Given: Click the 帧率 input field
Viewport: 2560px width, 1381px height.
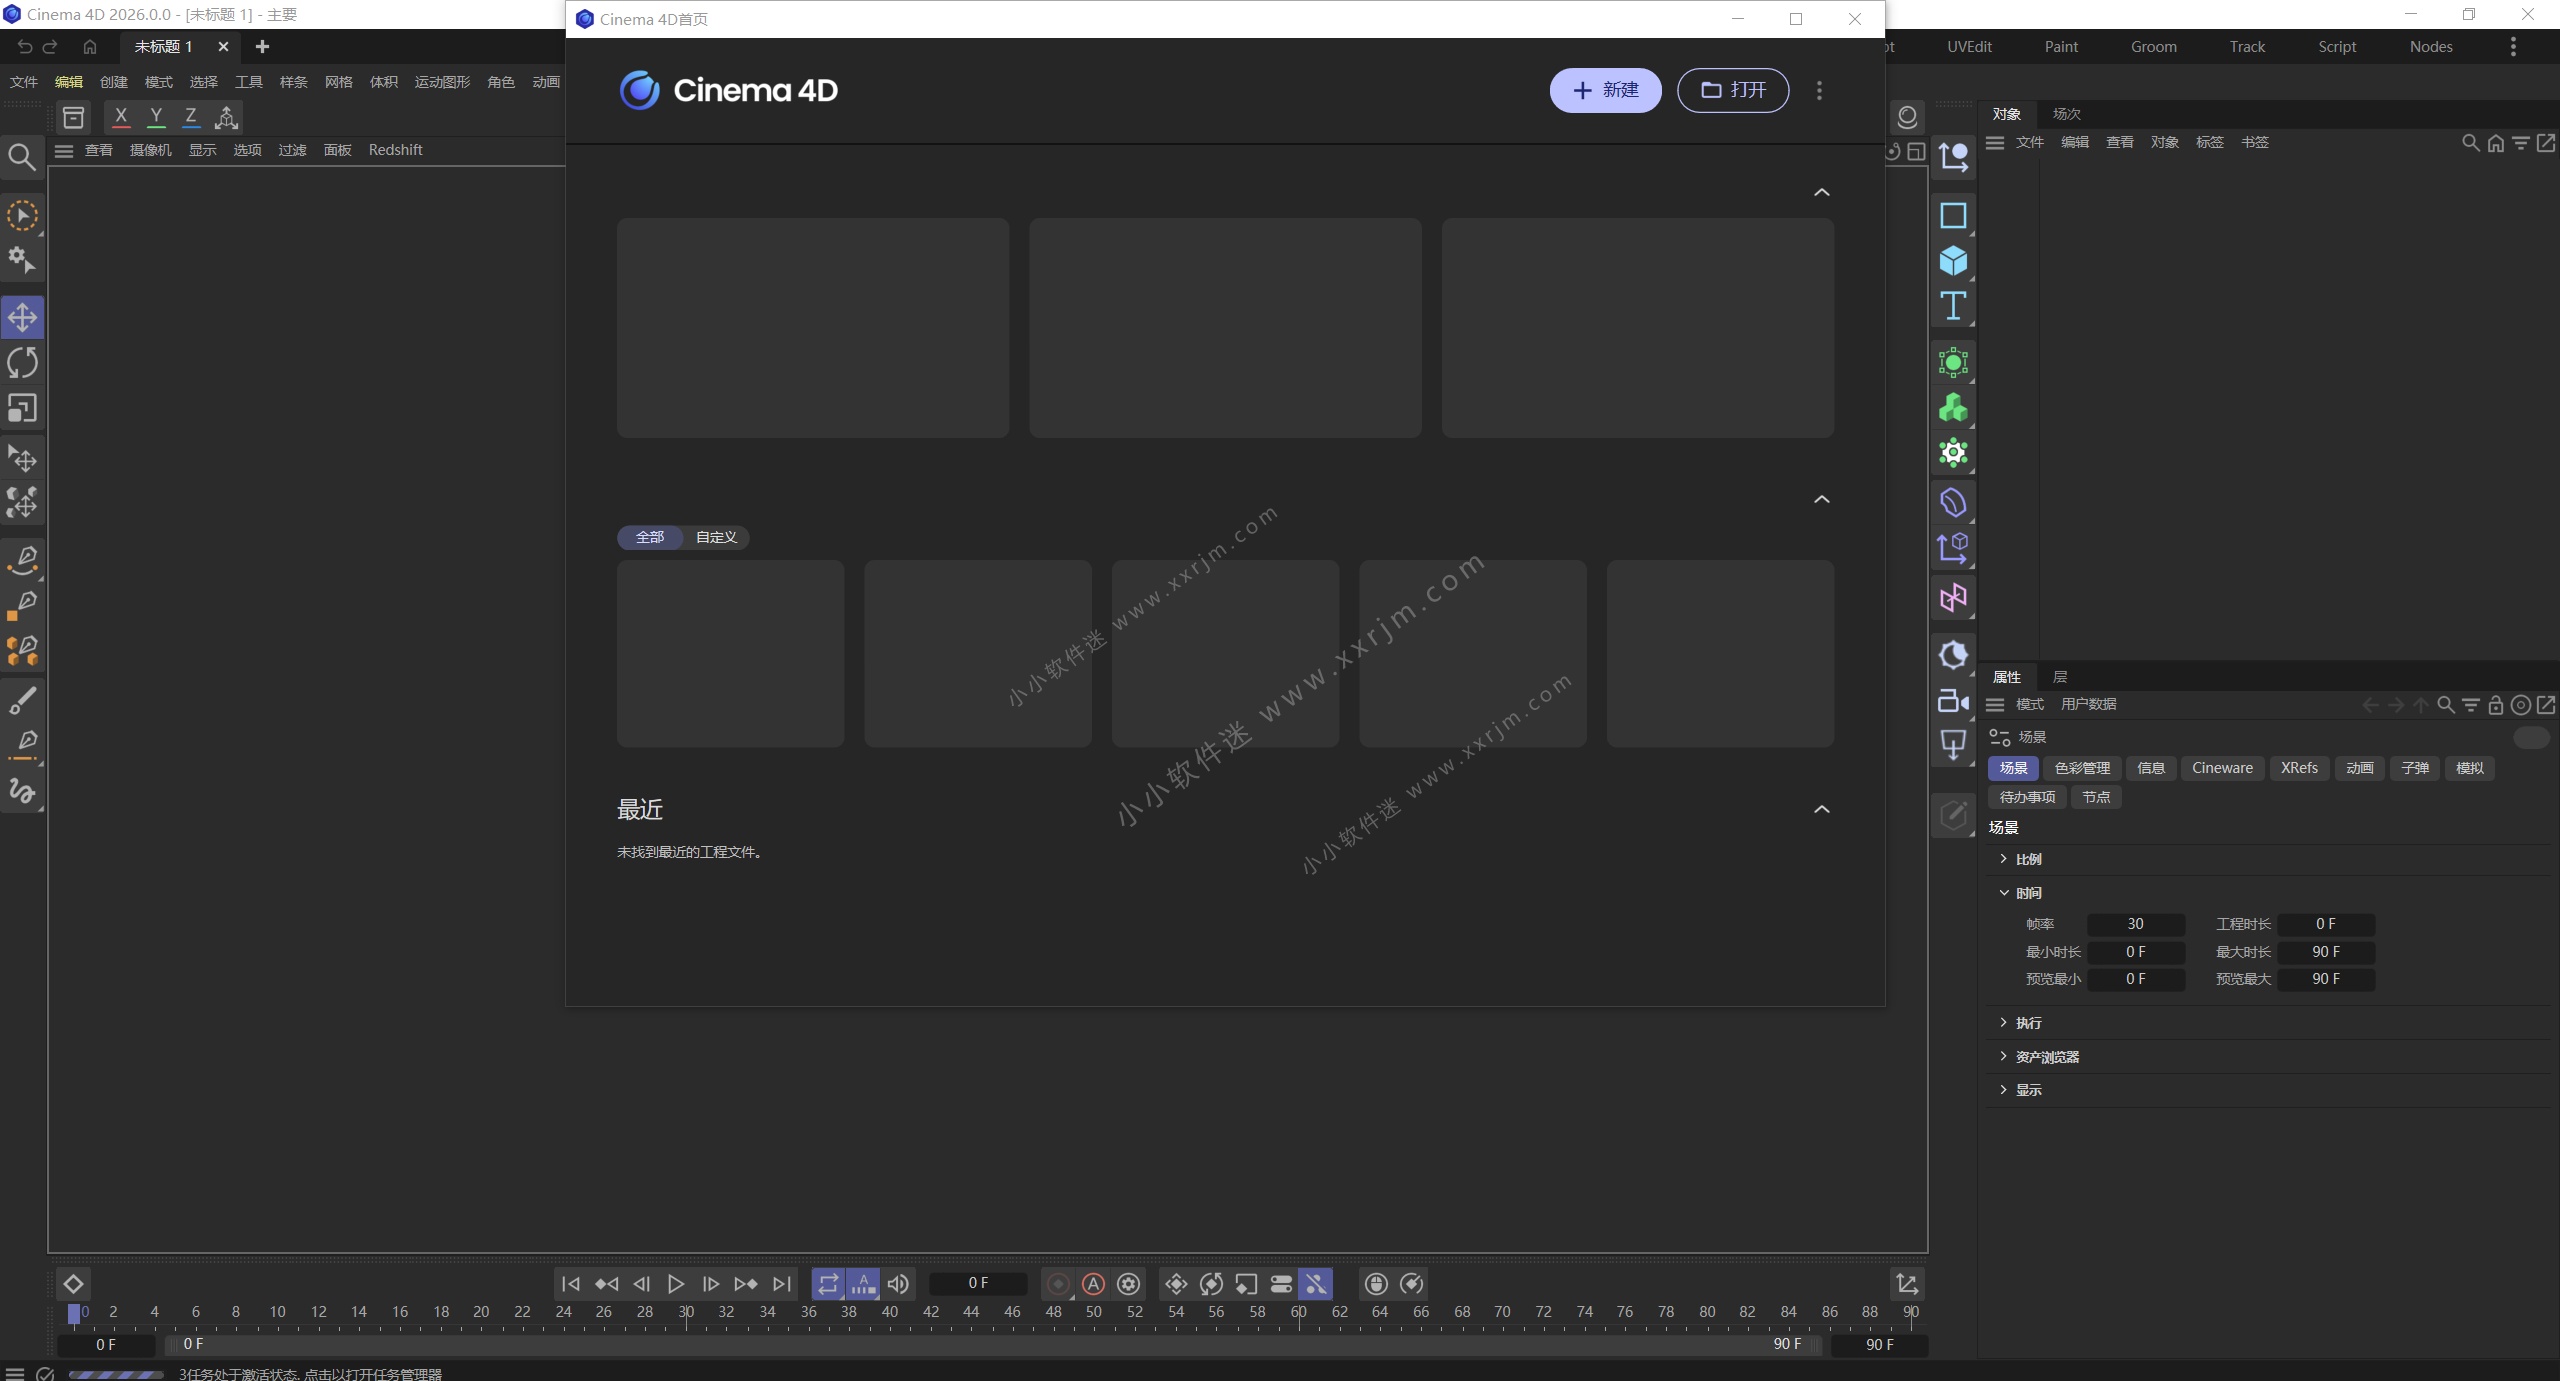Looking at the screenshot, I should tap(2135, 924).
